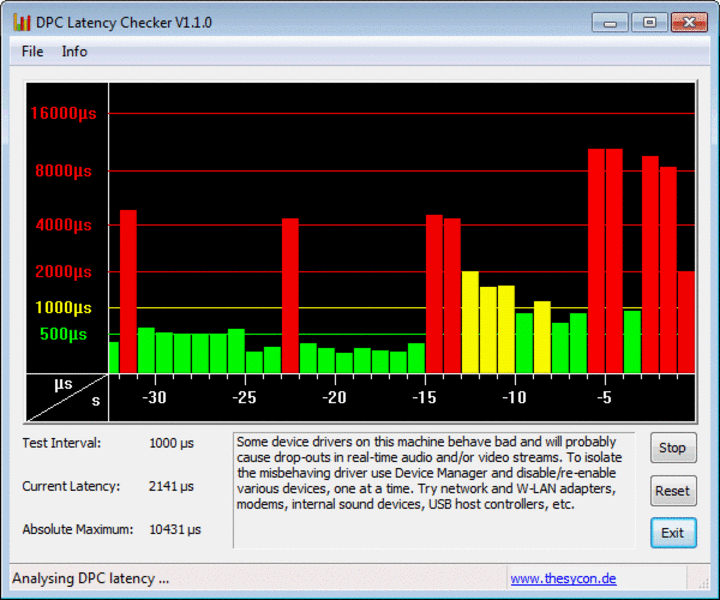Open the Info menu
The image size is (720, 600).
(74, 51)
